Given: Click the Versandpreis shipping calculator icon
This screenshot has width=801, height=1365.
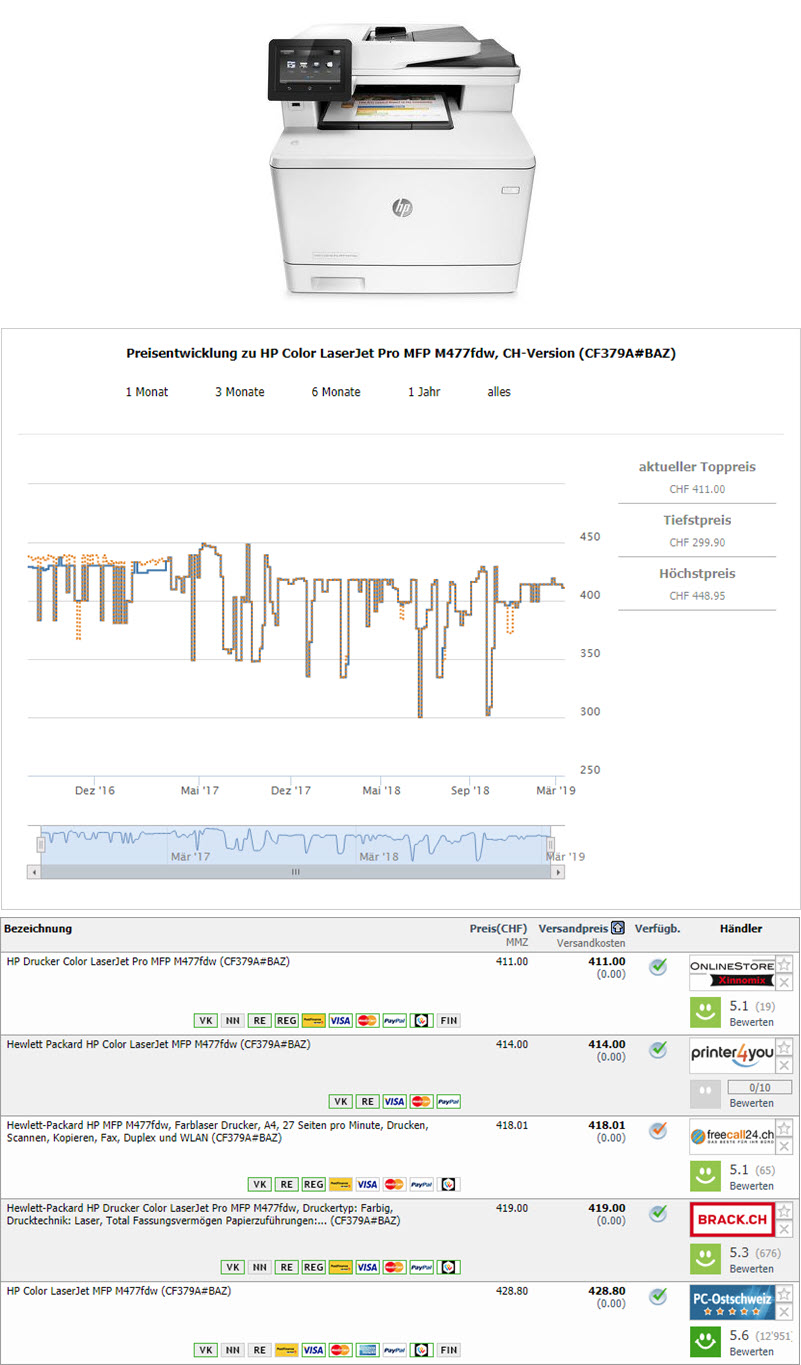Looking at the screenshot, I should pos(619,928).
